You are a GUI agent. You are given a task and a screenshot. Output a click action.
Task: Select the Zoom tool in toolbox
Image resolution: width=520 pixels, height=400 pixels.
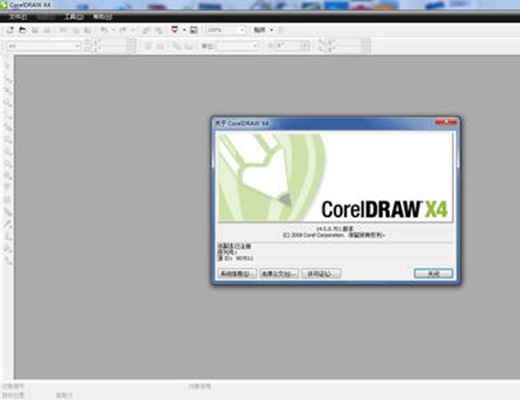click(x=7, y=103)
